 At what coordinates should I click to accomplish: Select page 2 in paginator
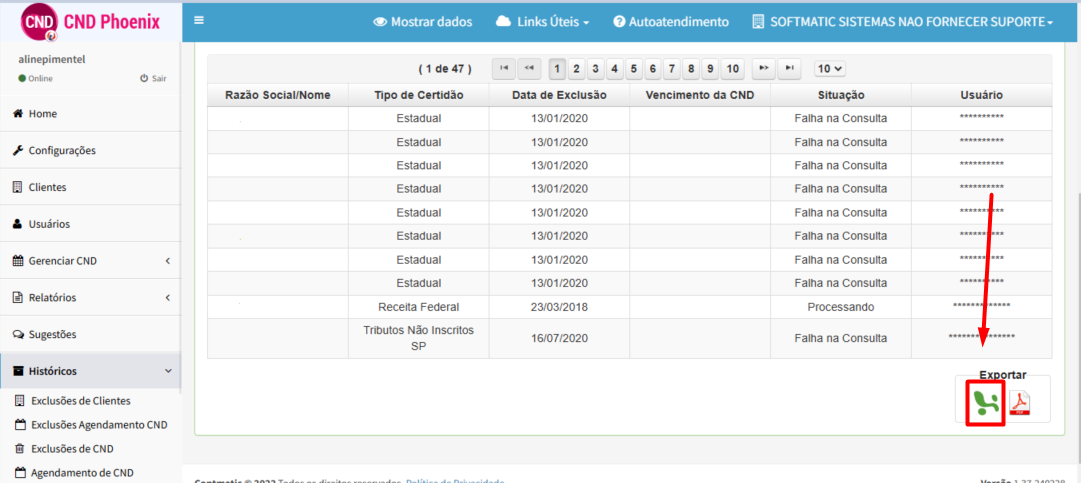(x=576, y=68)
